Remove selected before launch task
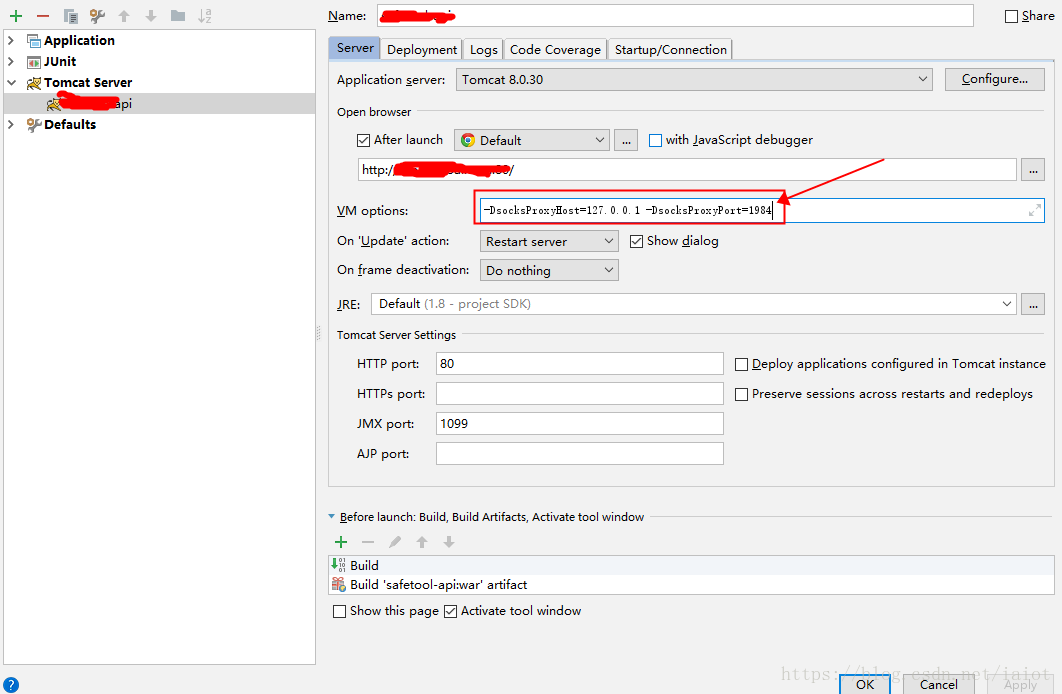The width and height of the screenshot is (1062, 694). (368, 542)
